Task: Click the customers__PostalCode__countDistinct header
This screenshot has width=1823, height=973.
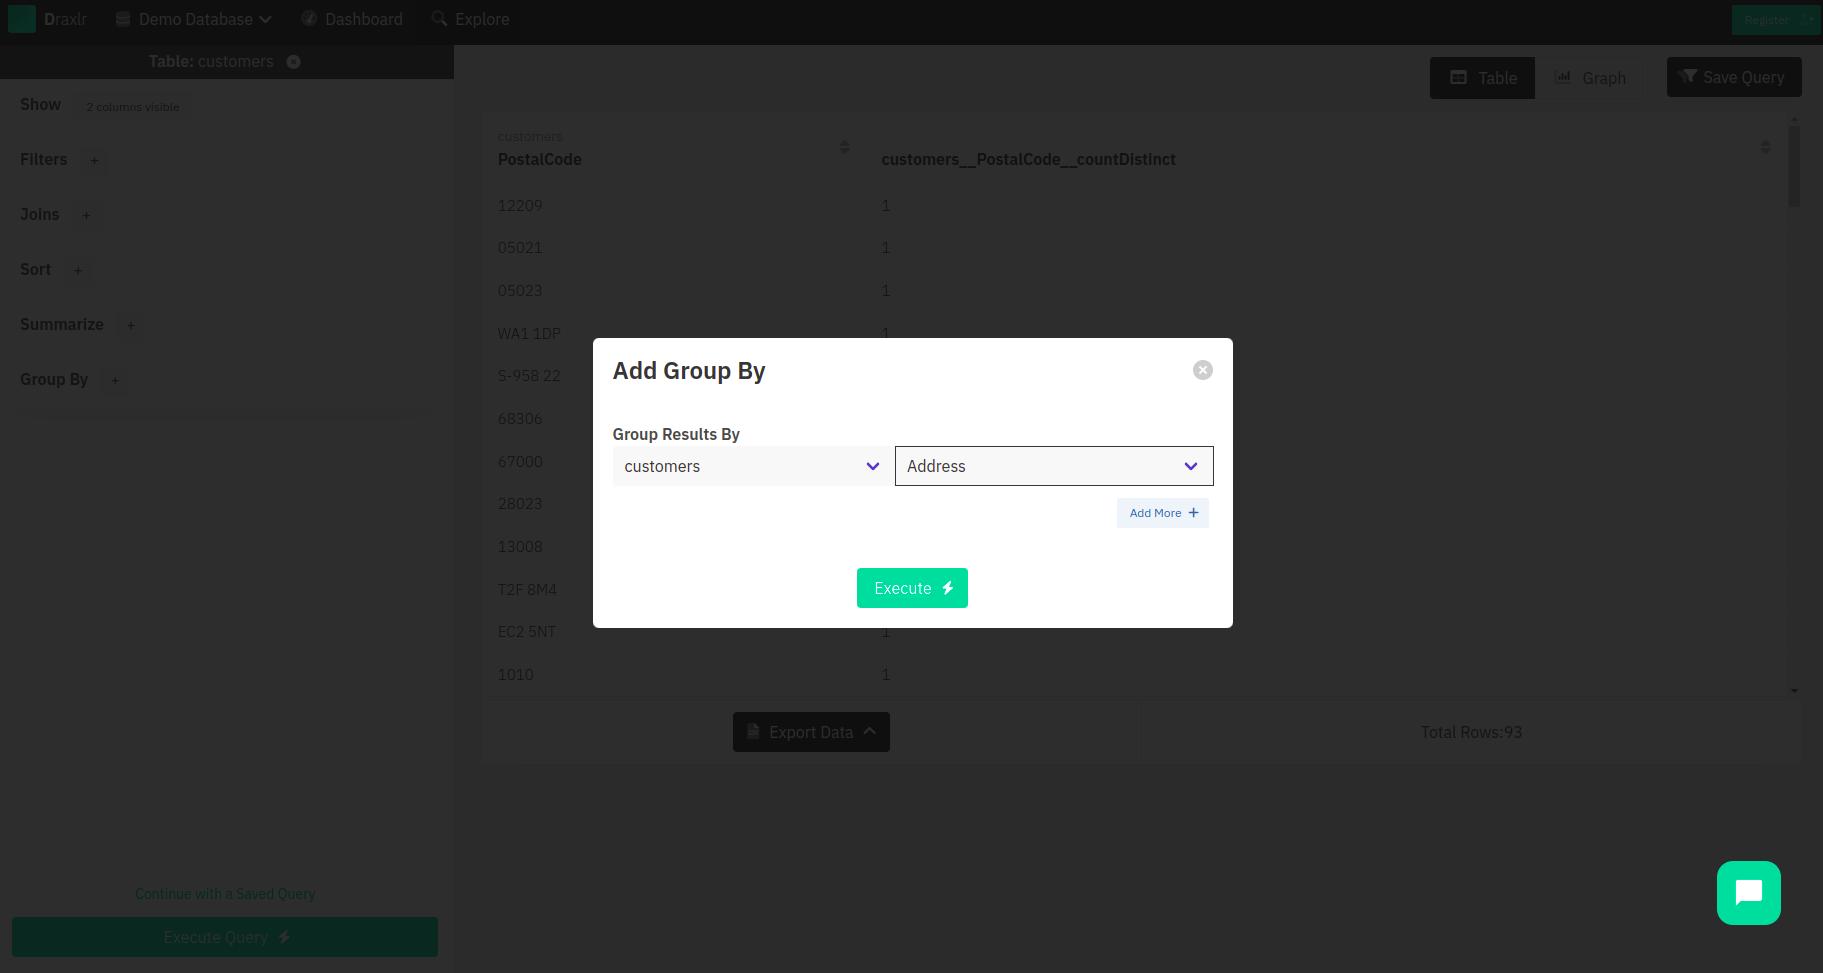Action: point(1028,160)
